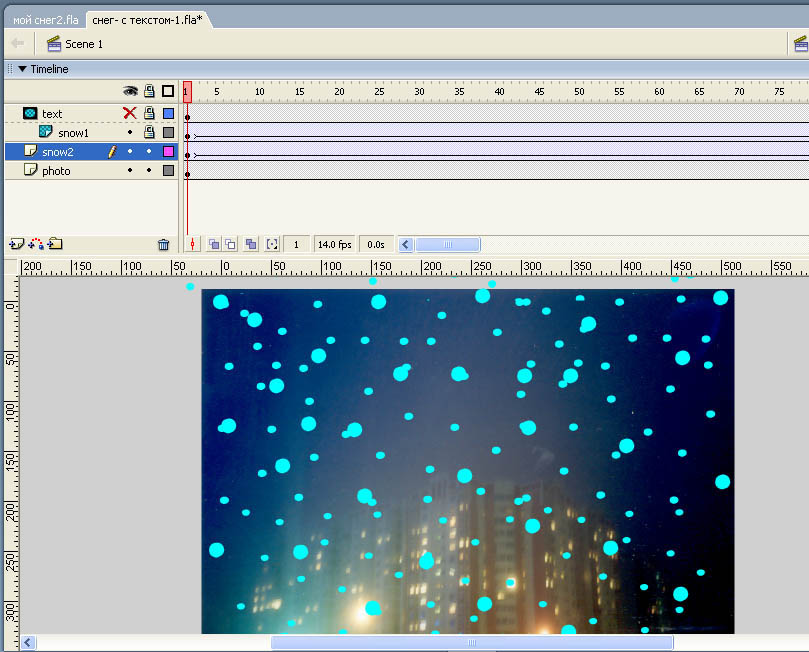Image resolution: width=809 pixels, height=652 pixels.
Task: Enable Onion Skin mode
Action: [214, 244]
